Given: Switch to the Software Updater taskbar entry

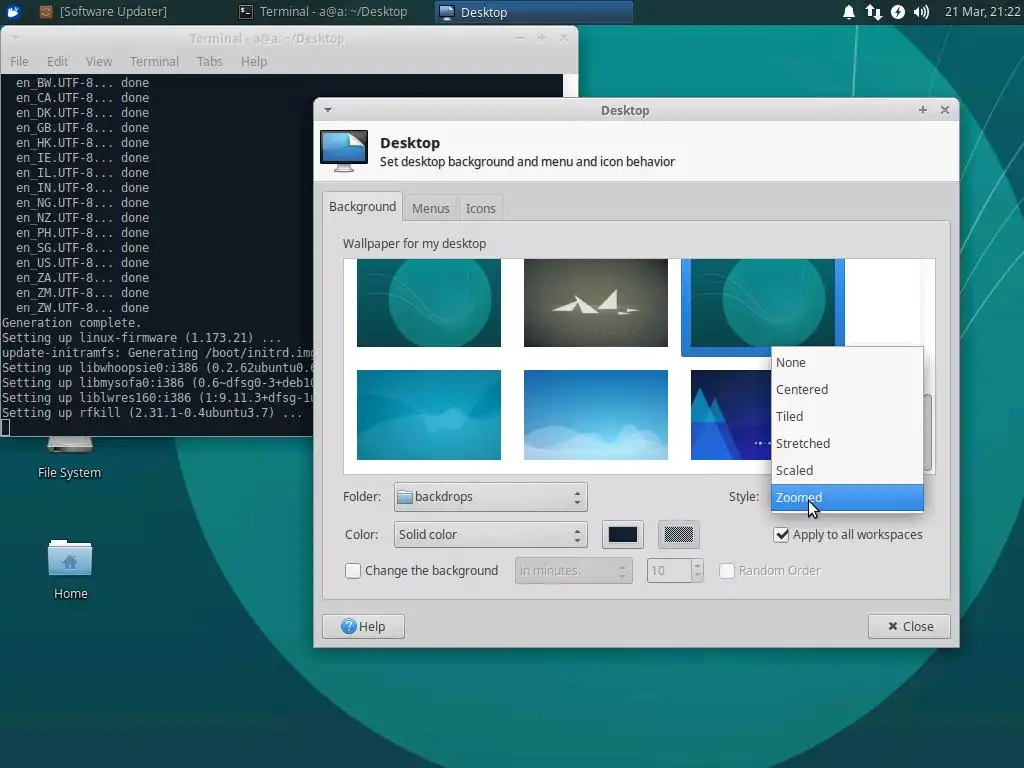Looking at the screenshot, I should coord(103,12).
